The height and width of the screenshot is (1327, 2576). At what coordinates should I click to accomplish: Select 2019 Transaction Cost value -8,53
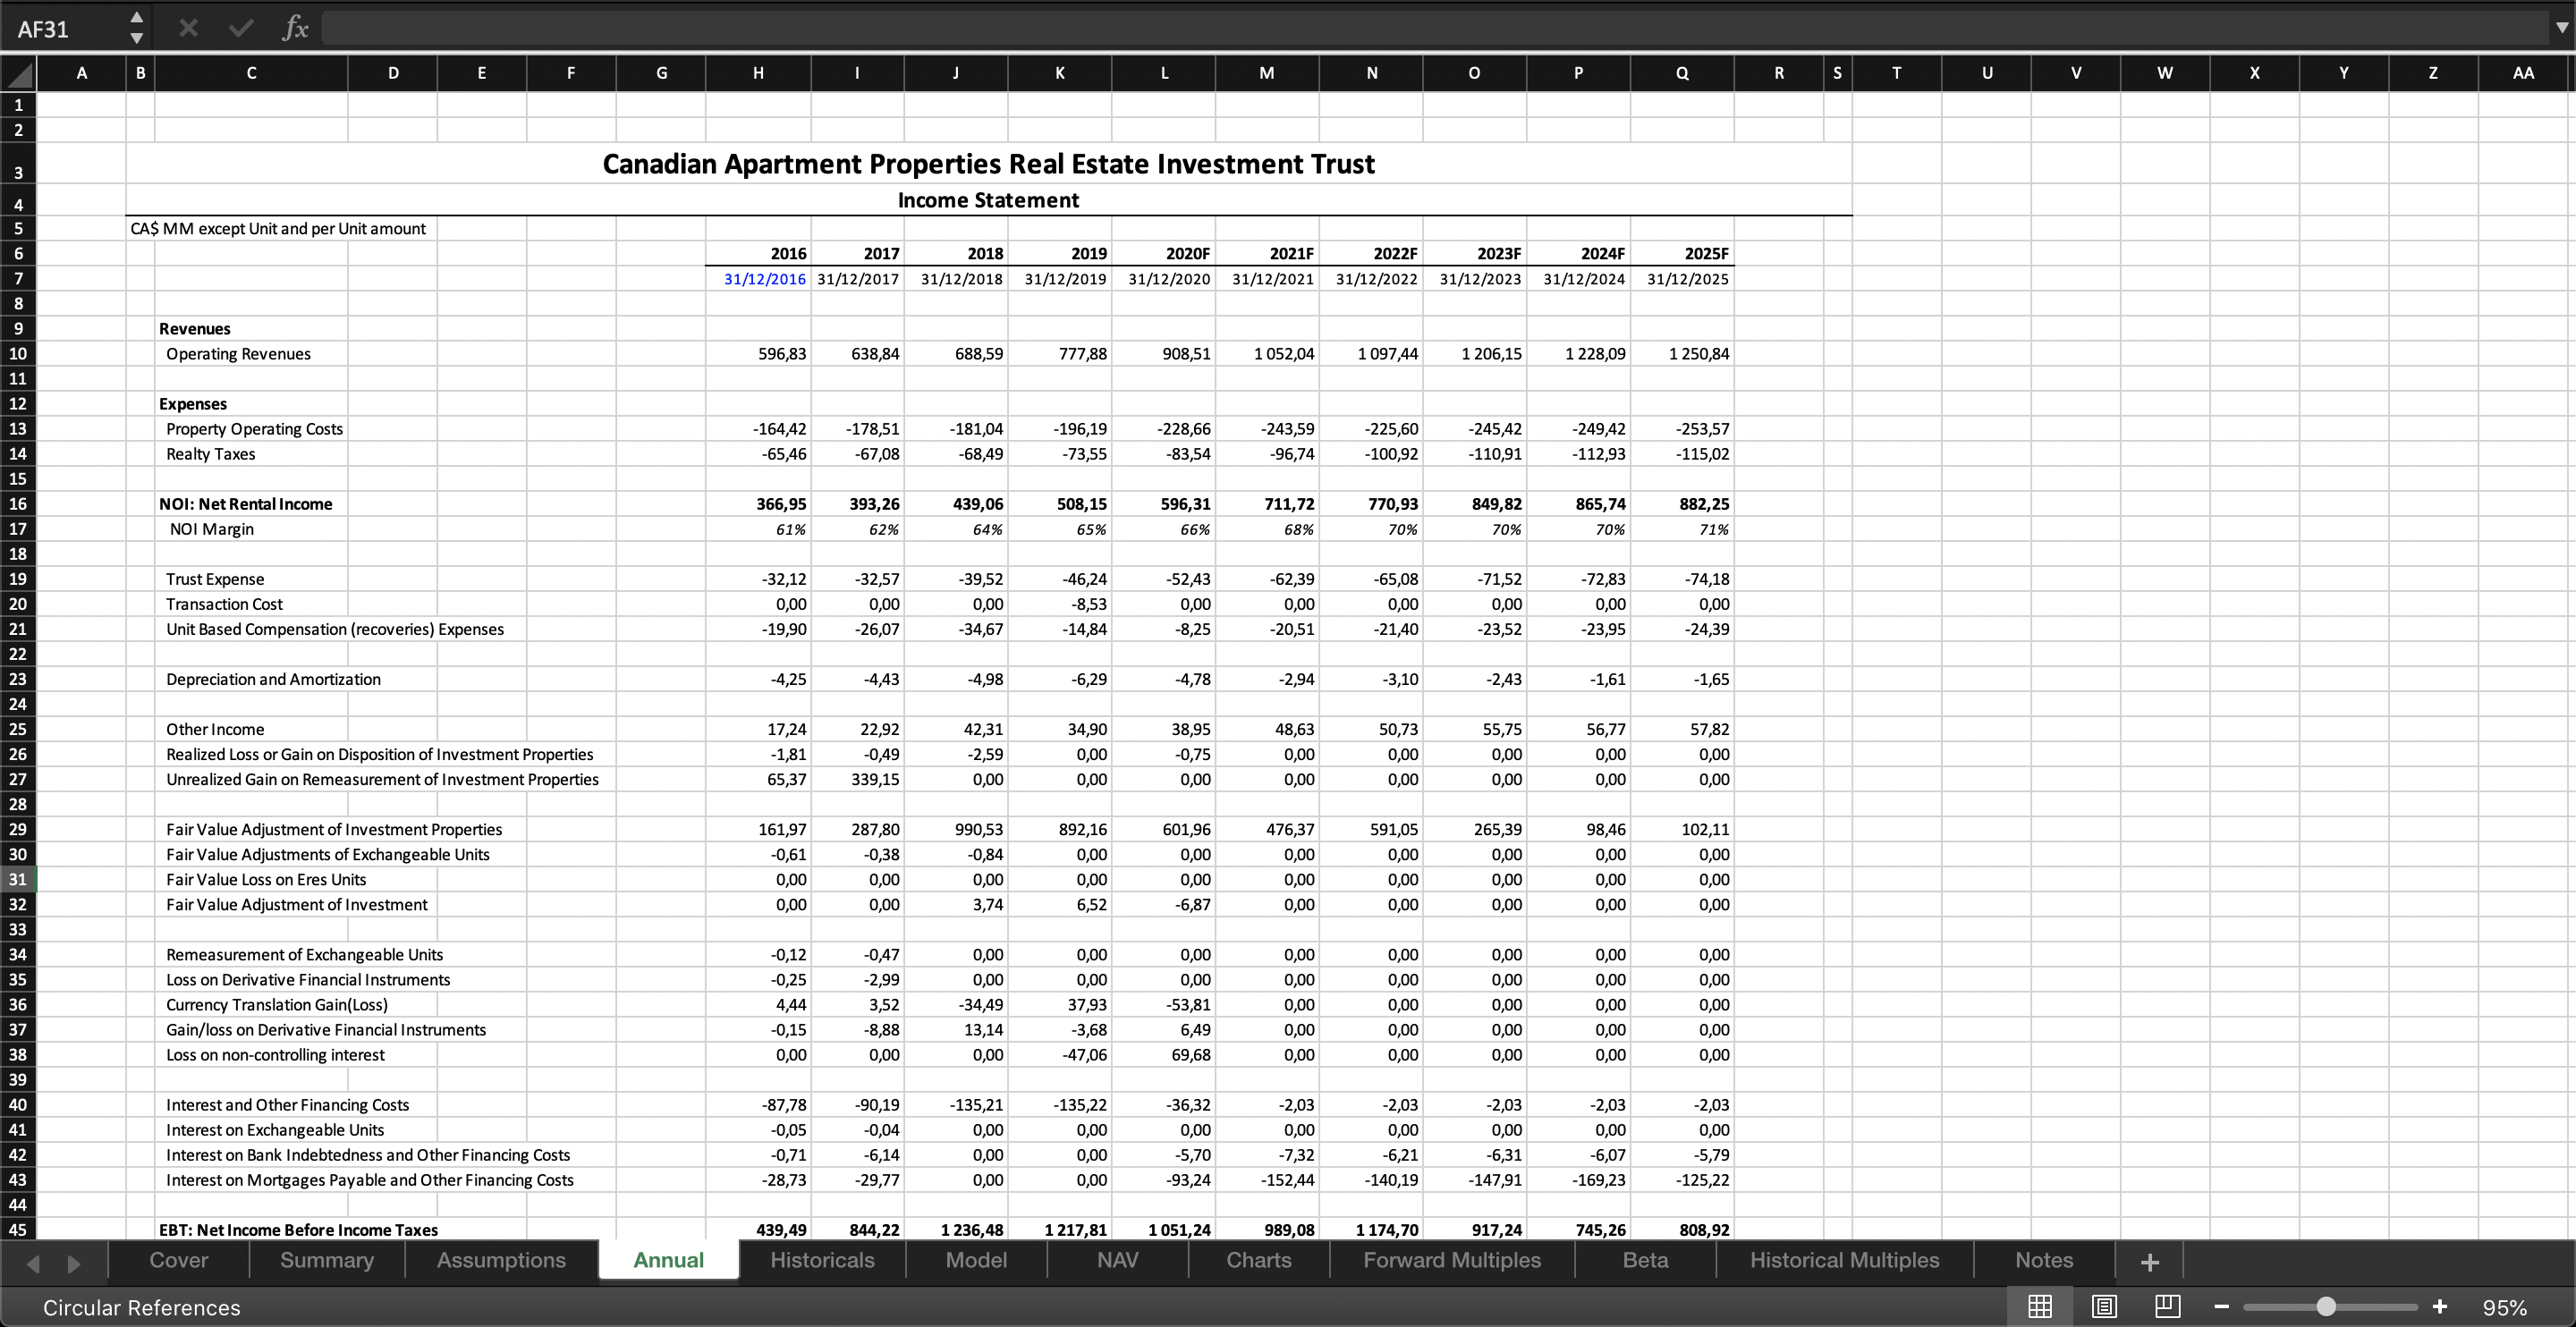point(1060,604)
